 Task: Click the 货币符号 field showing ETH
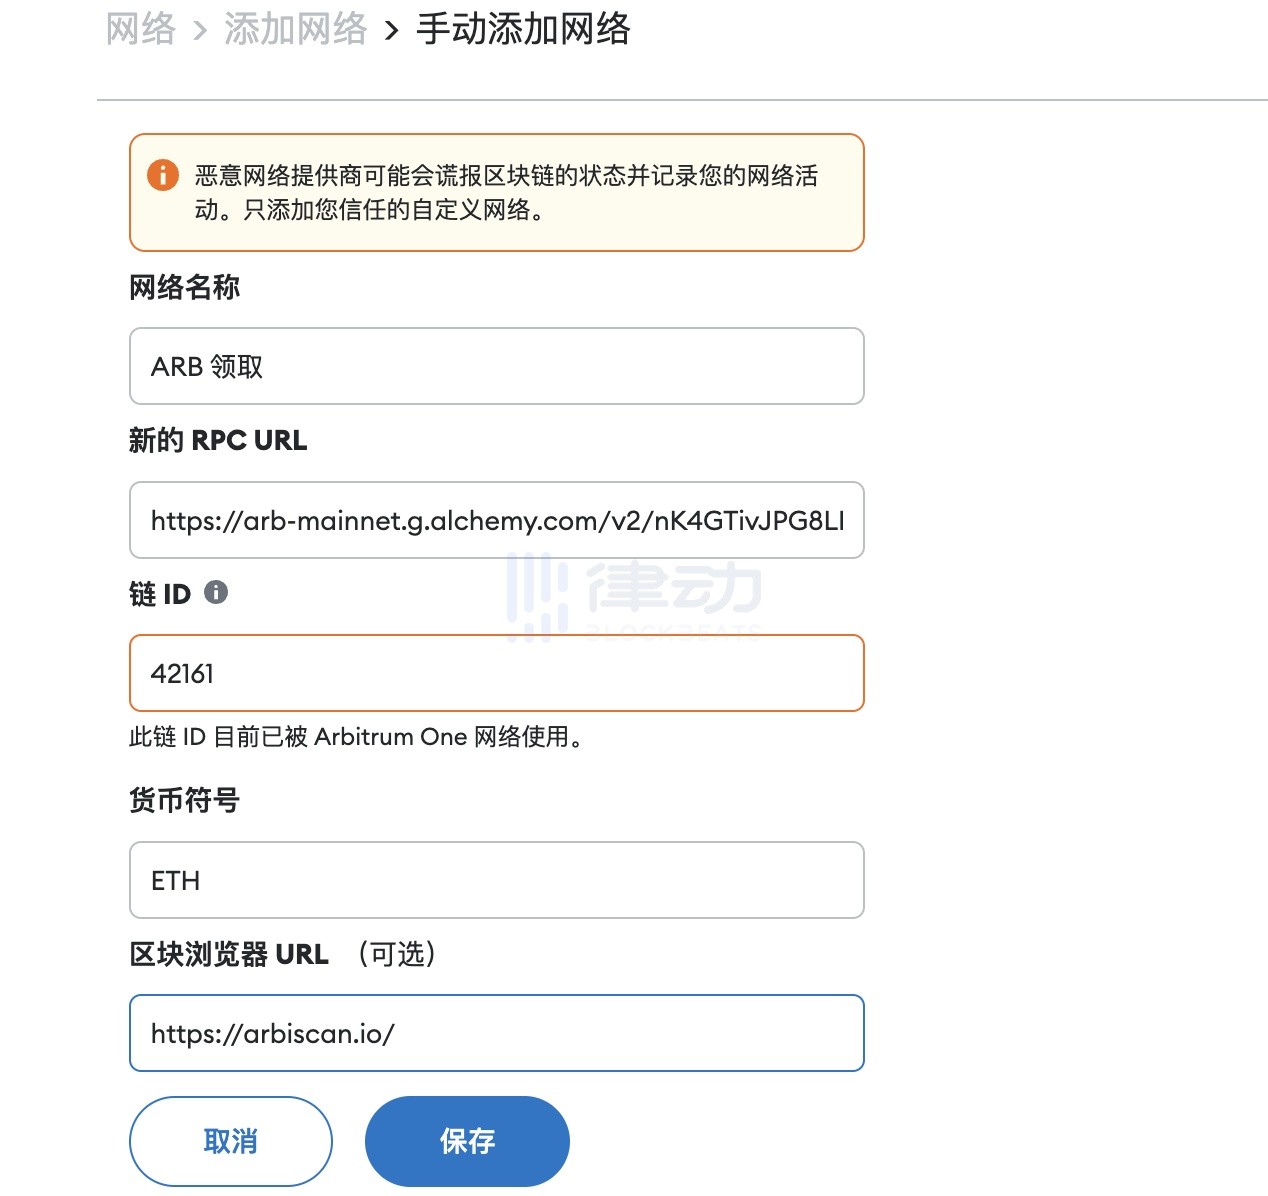(496, 880)
